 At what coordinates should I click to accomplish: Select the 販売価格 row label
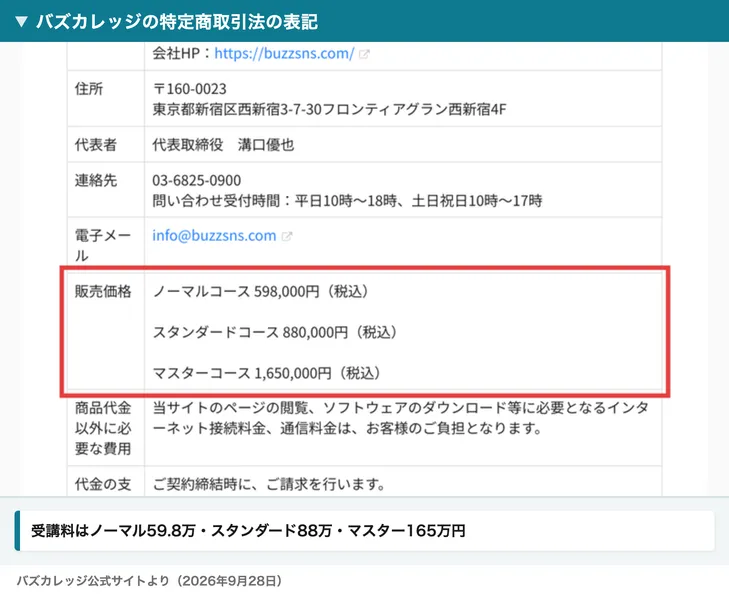(x=103, y=291)
